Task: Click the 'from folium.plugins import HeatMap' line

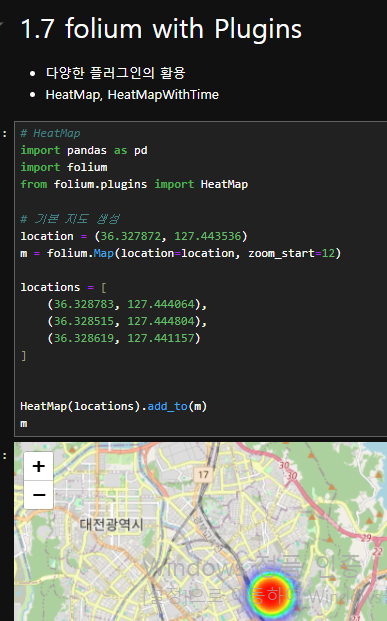Action: coord(134,184)
